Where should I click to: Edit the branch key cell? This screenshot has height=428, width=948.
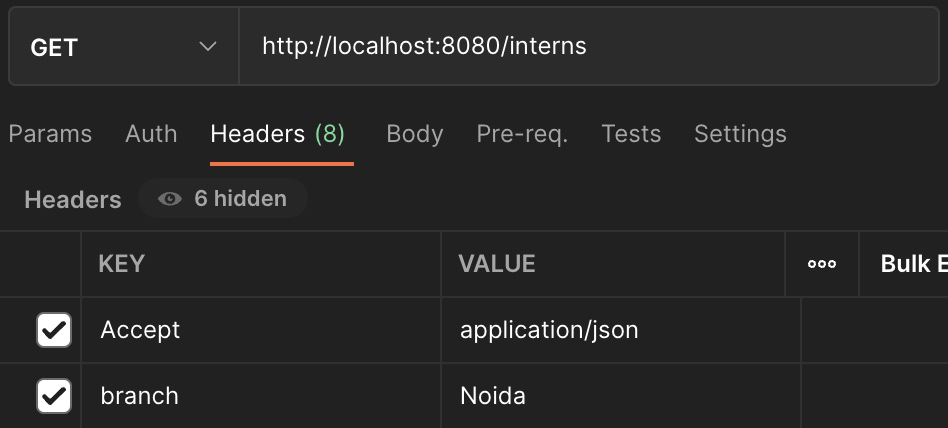(260, 396)
